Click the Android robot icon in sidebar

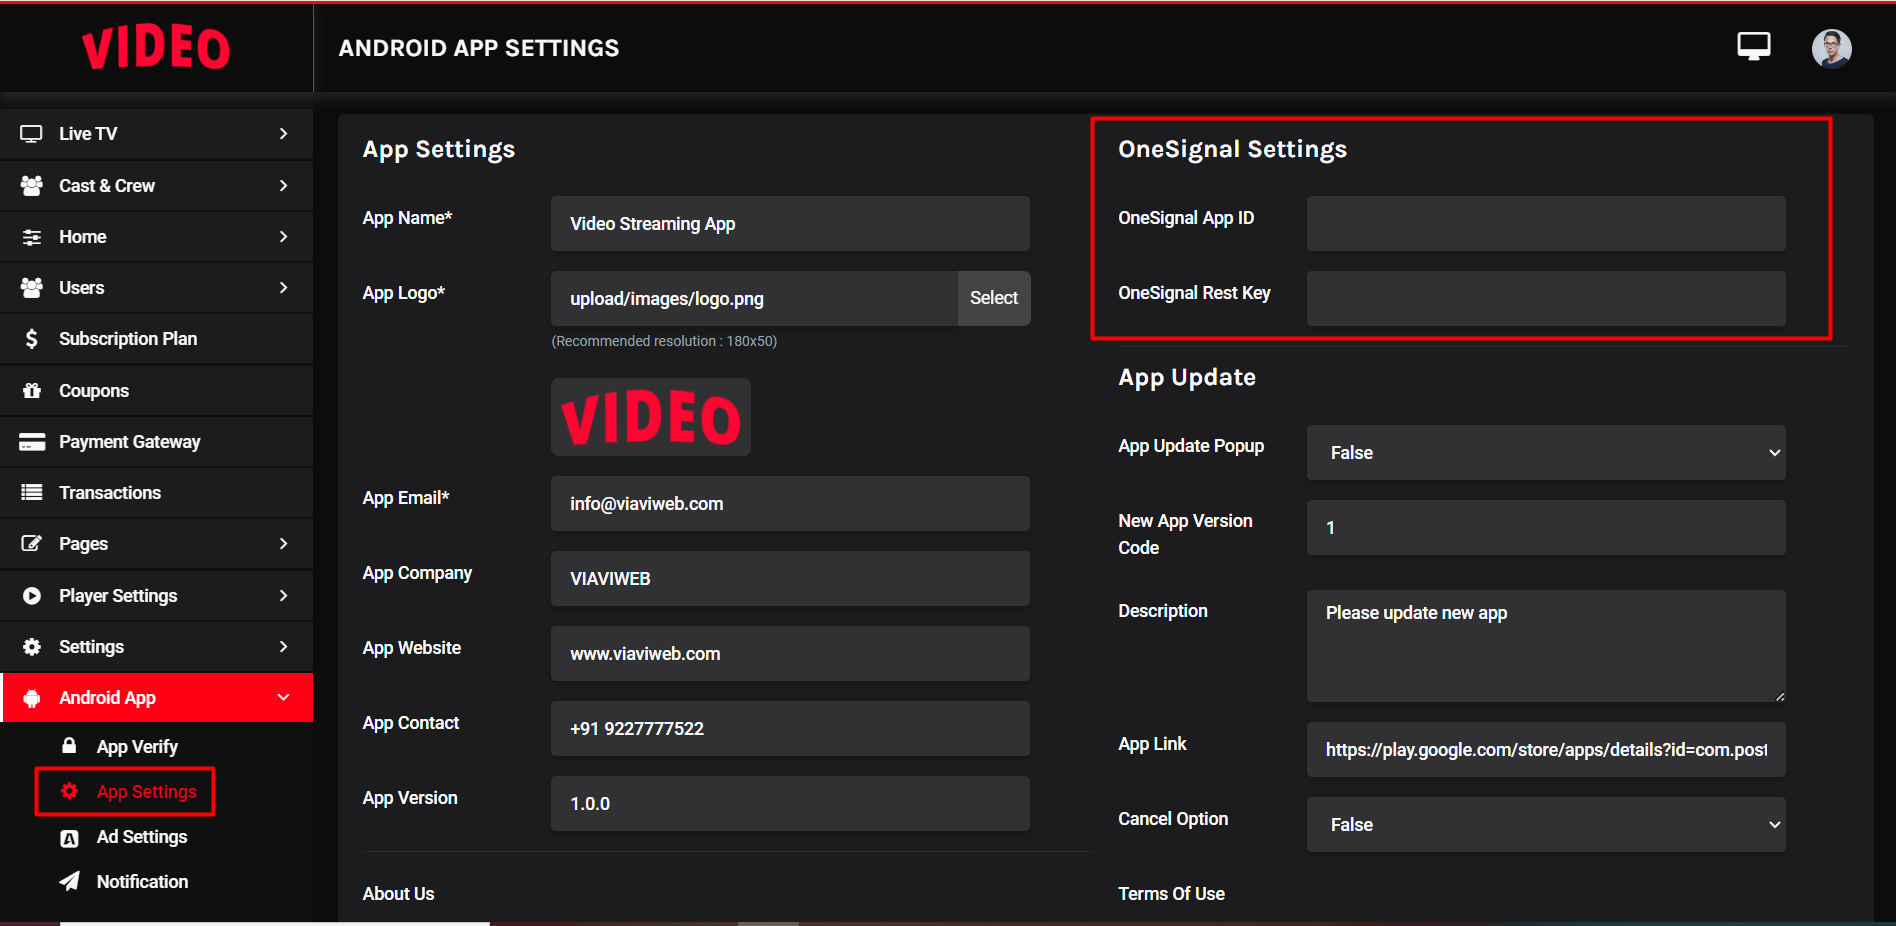[x=32, y=698]
